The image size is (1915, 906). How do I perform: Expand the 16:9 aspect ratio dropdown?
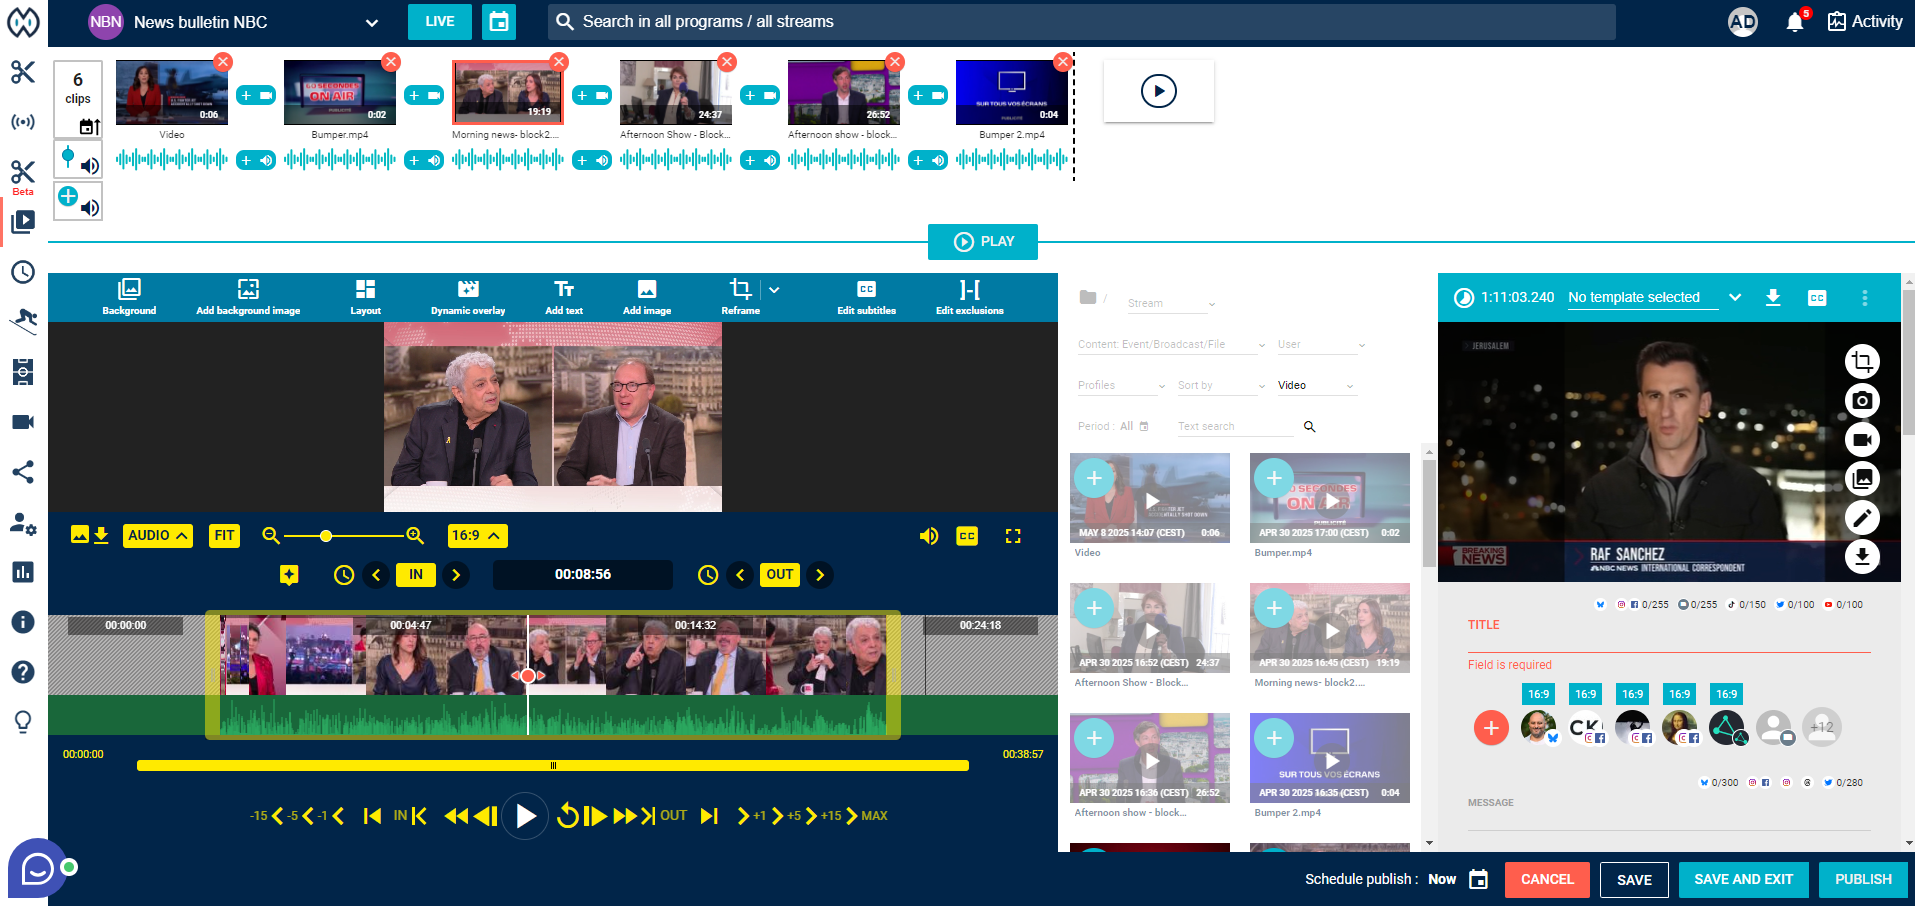pos(477,536)
